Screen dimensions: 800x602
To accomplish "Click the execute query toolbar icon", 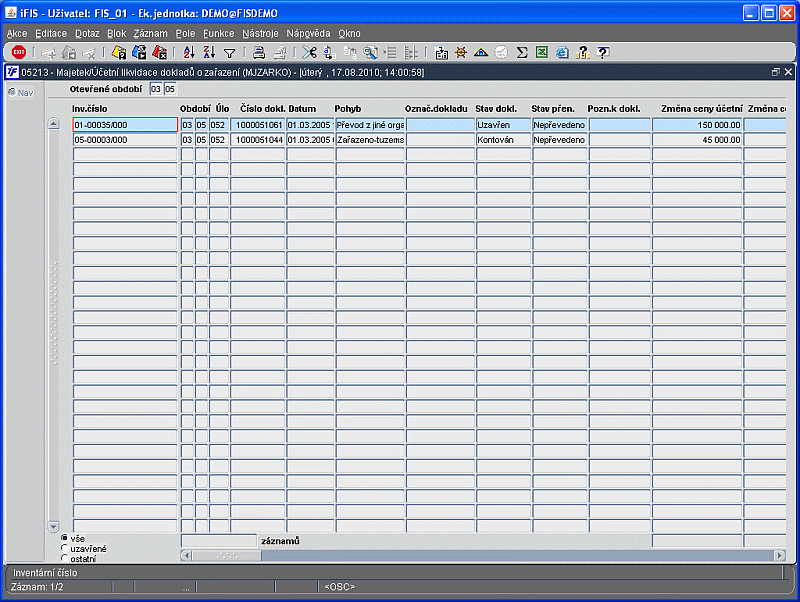I will (x=139, y=53).
